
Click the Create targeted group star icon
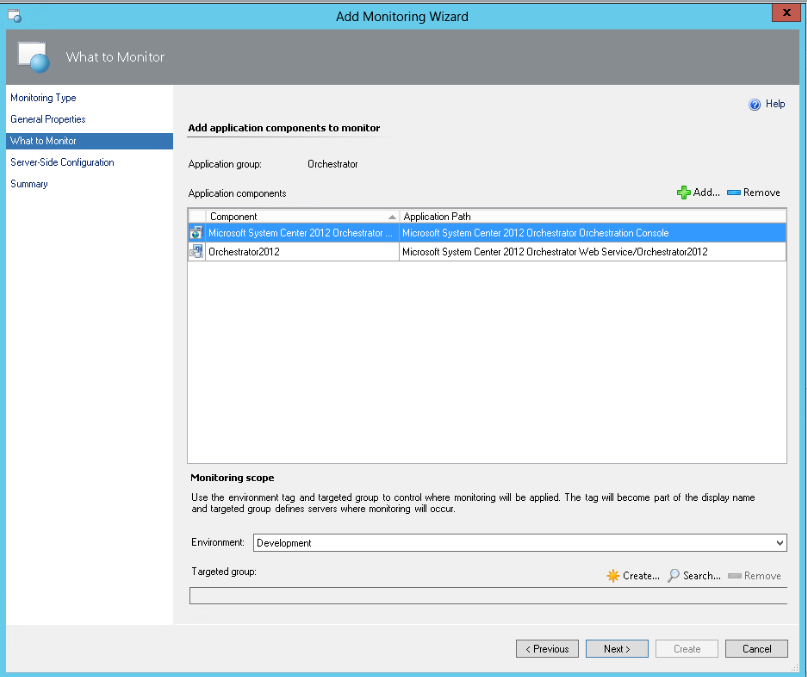click(613, 576)
